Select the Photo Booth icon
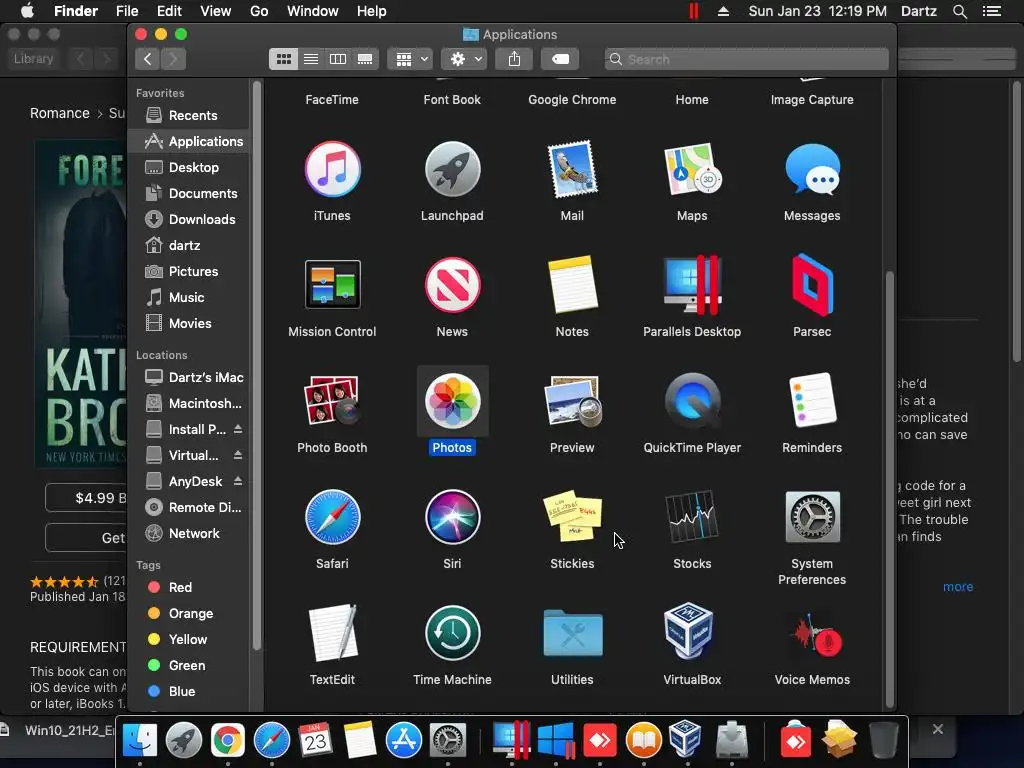The height and width of the screenshot is (768, 1024). (332, 400)
